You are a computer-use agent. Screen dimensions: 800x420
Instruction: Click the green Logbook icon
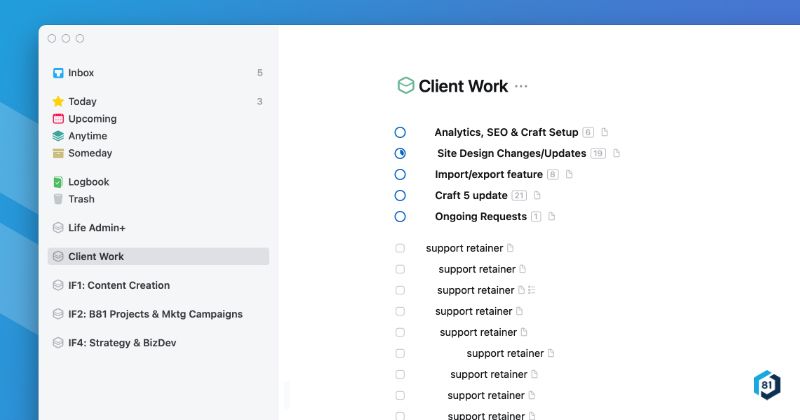pos(58,182)
